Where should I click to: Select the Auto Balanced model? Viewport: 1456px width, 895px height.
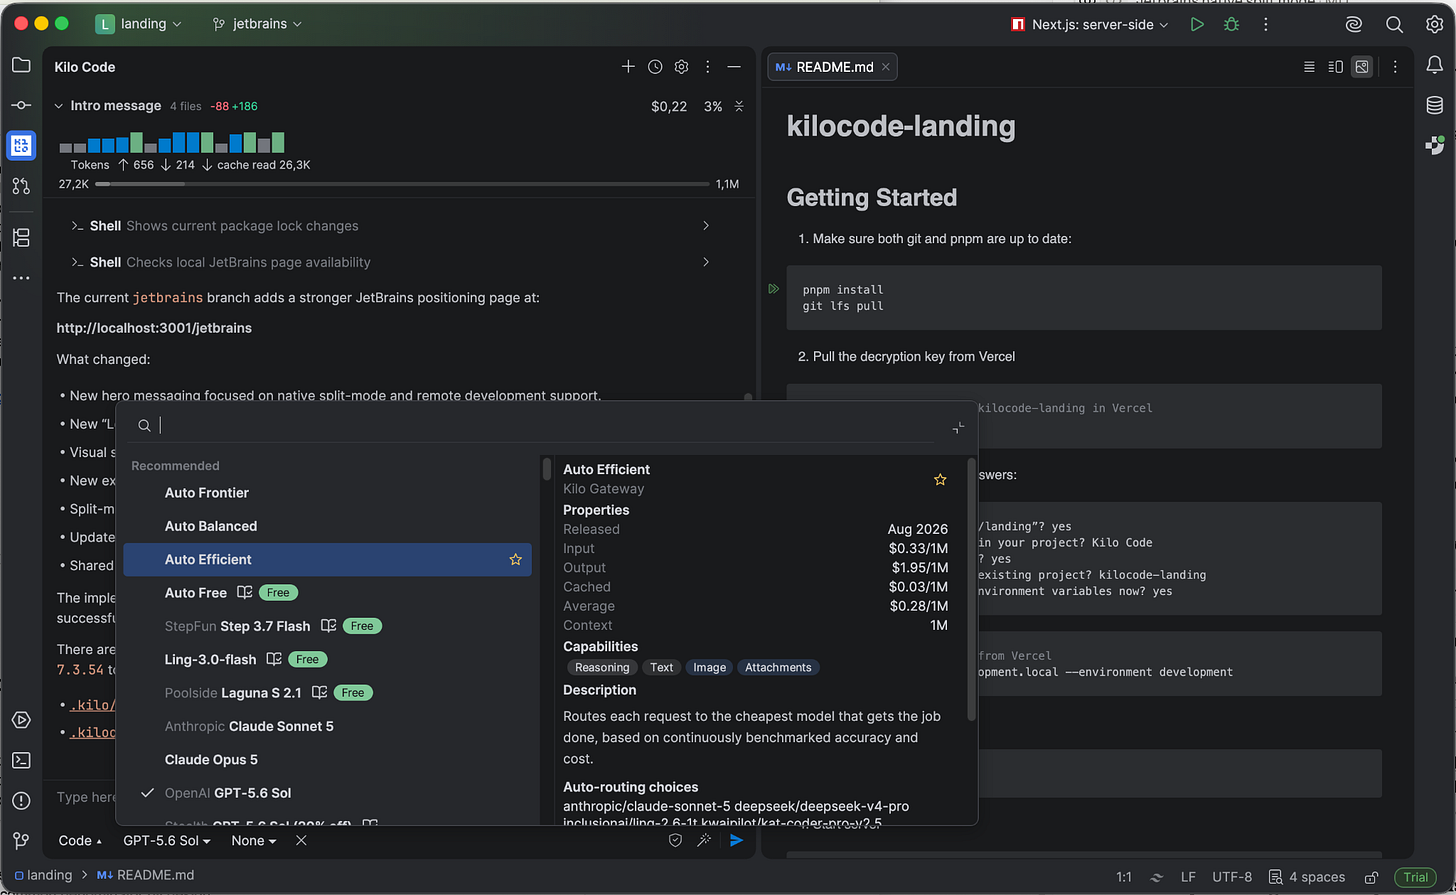[328, 526]
